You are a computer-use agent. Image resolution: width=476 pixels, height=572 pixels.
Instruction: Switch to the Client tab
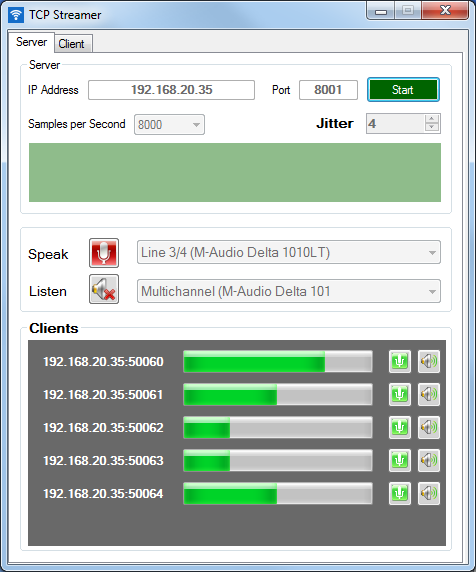point(71,44)
